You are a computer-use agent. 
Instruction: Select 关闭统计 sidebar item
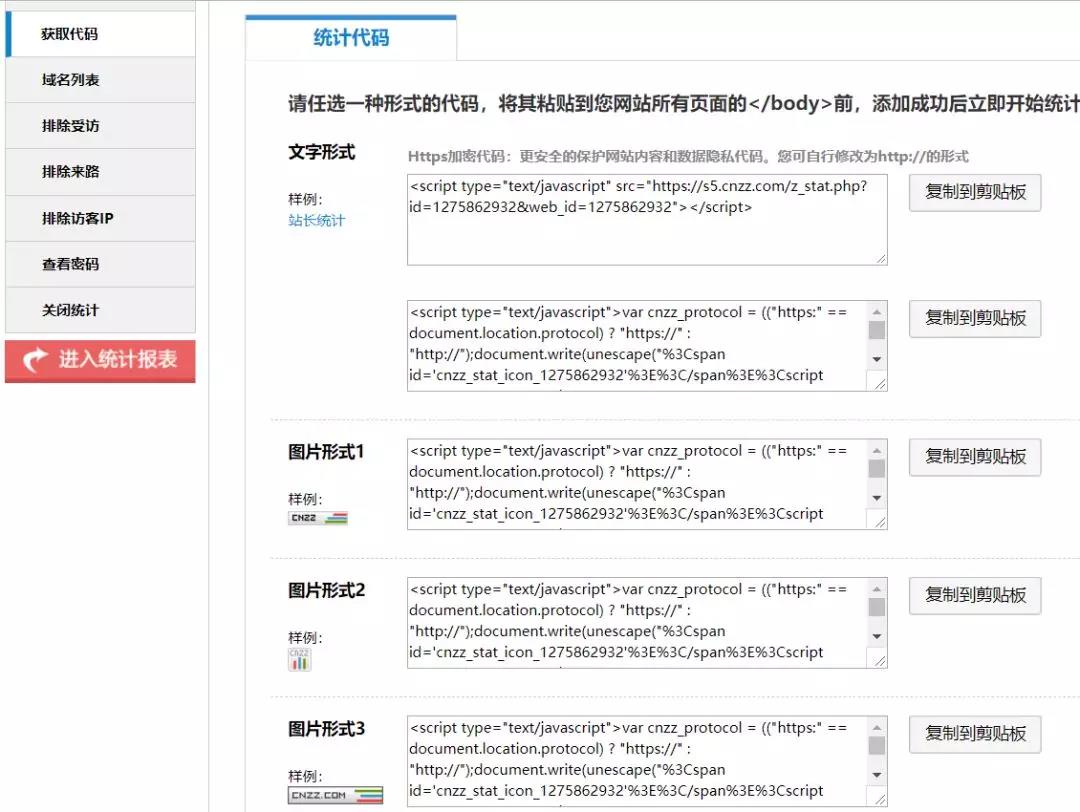tap(101, 311)
